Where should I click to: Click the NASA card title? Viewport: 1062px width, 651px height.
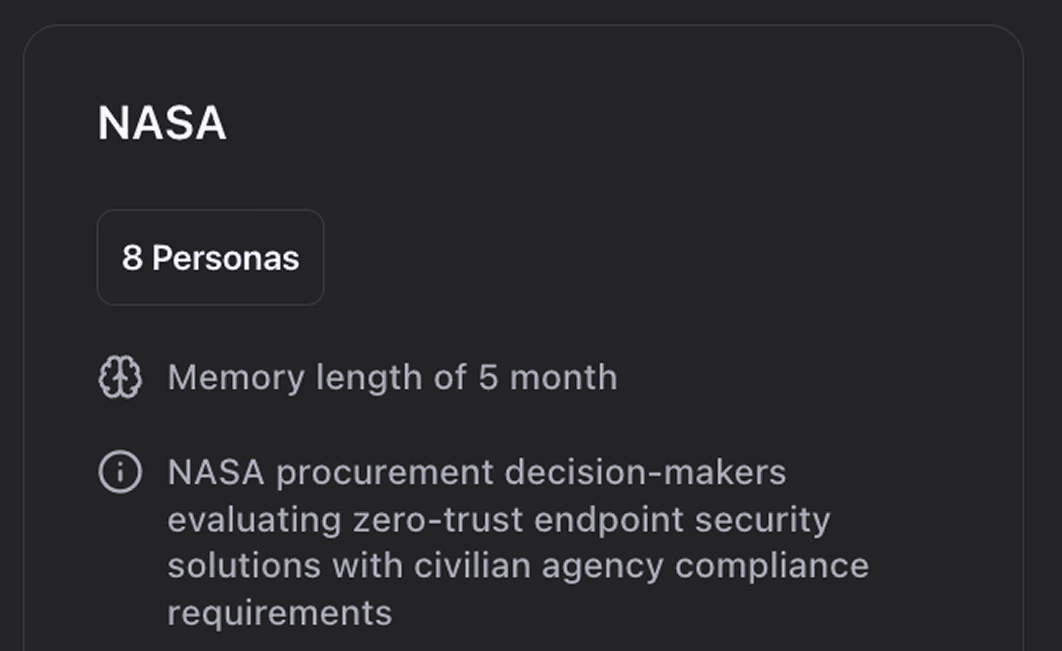(x=162, y=124)
